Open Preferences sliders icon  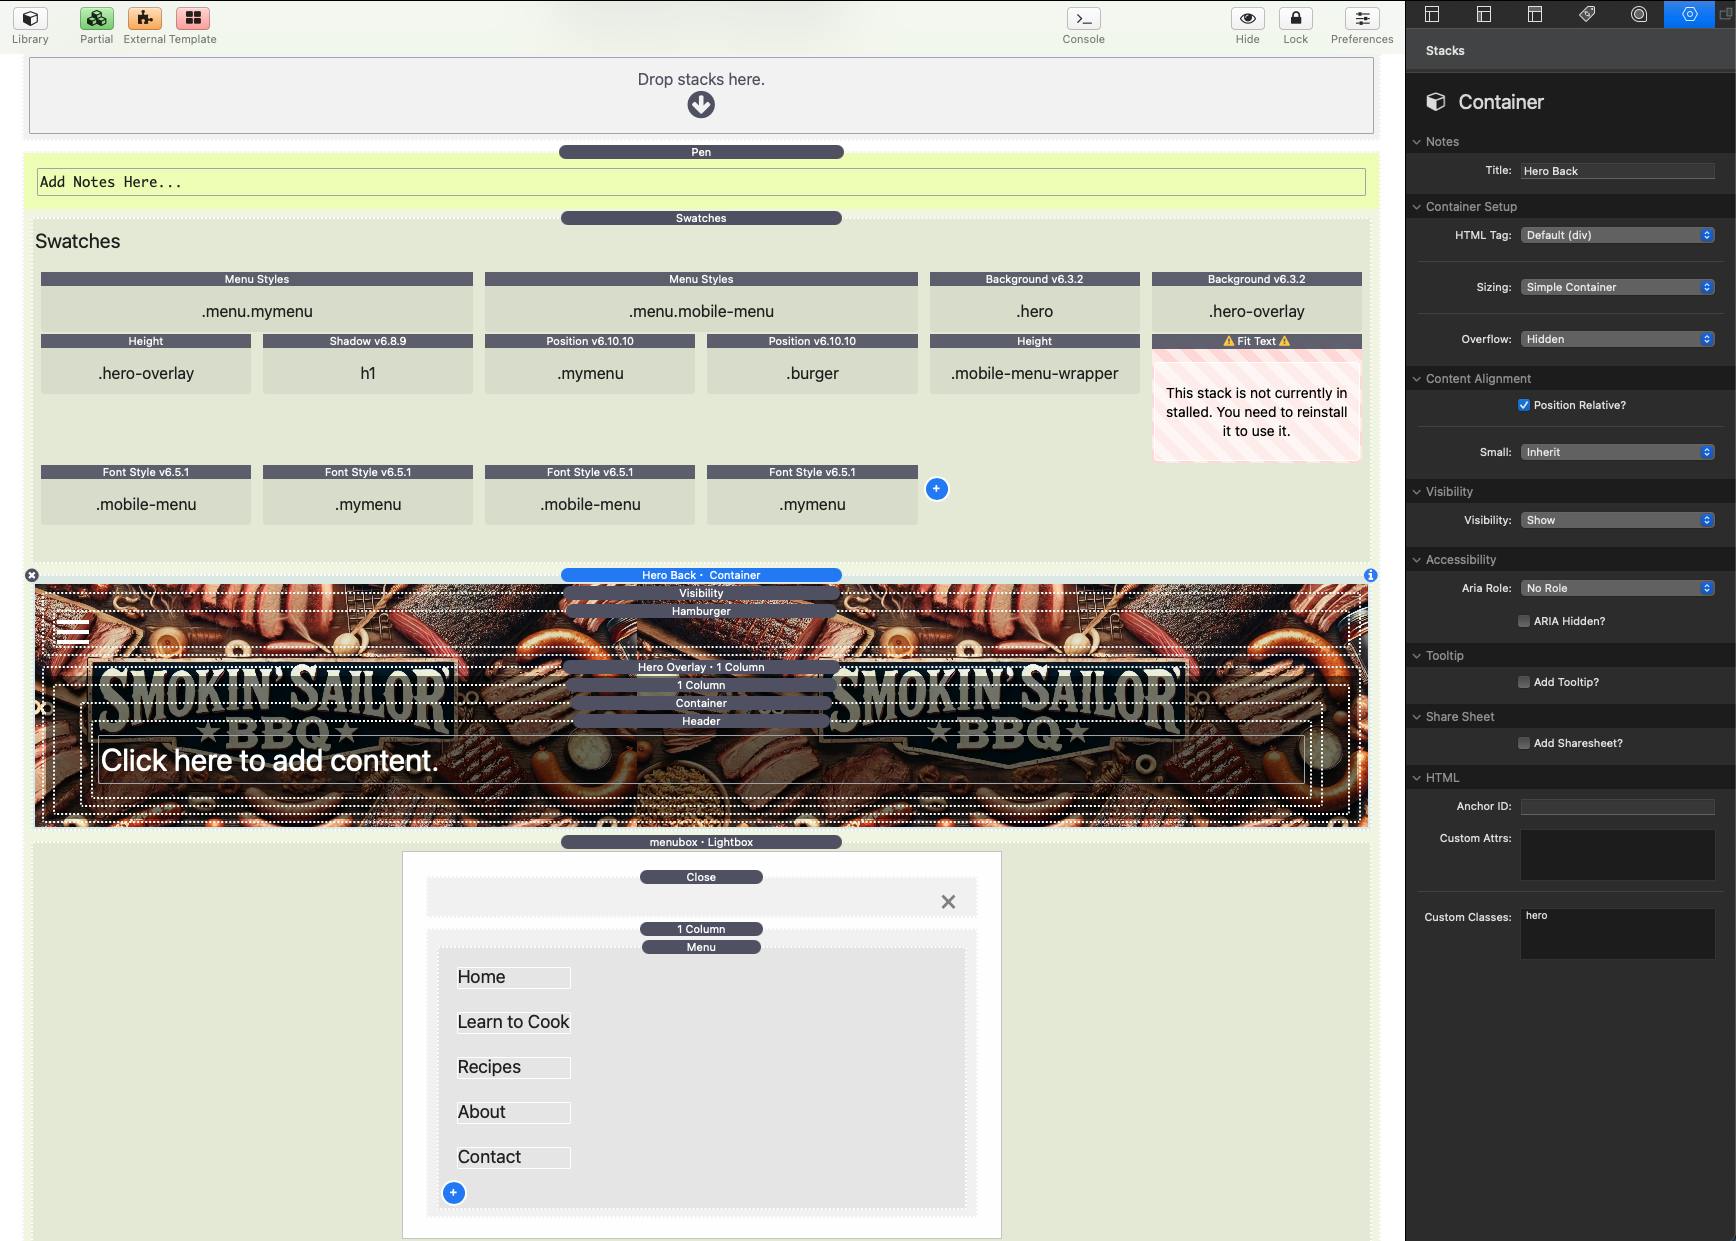[1362, 19]
